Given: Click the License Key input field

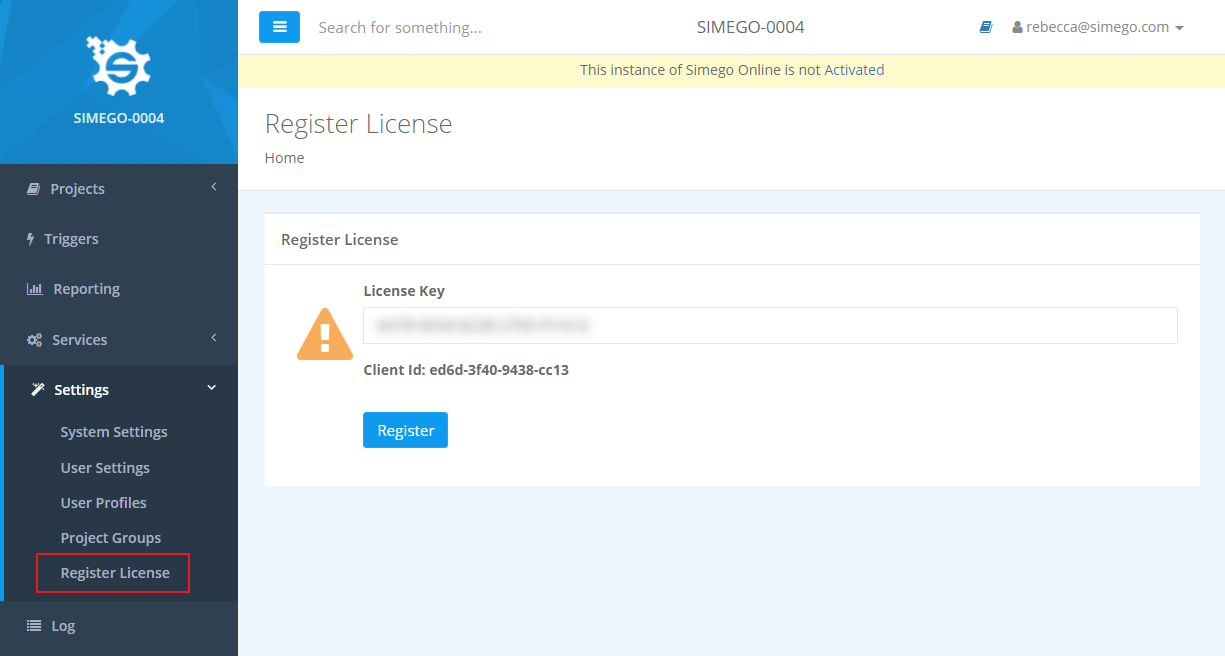Looking at the screenshot, I should 770,325.
